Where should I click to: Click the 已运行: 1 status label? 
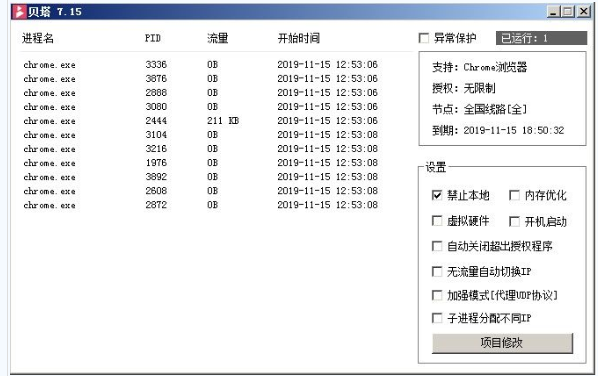point(541,38)
